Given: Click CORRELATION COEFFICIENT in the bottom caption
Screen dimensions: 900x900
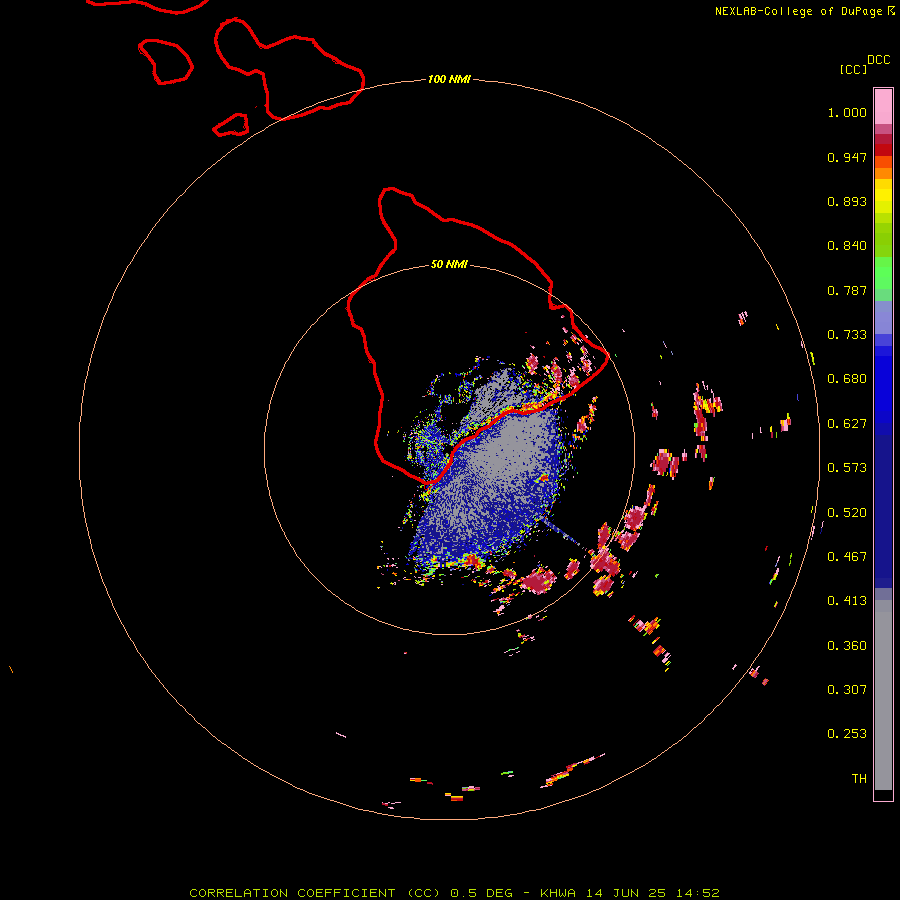Looking at the screenshot, I should click(x=292, y=893).
